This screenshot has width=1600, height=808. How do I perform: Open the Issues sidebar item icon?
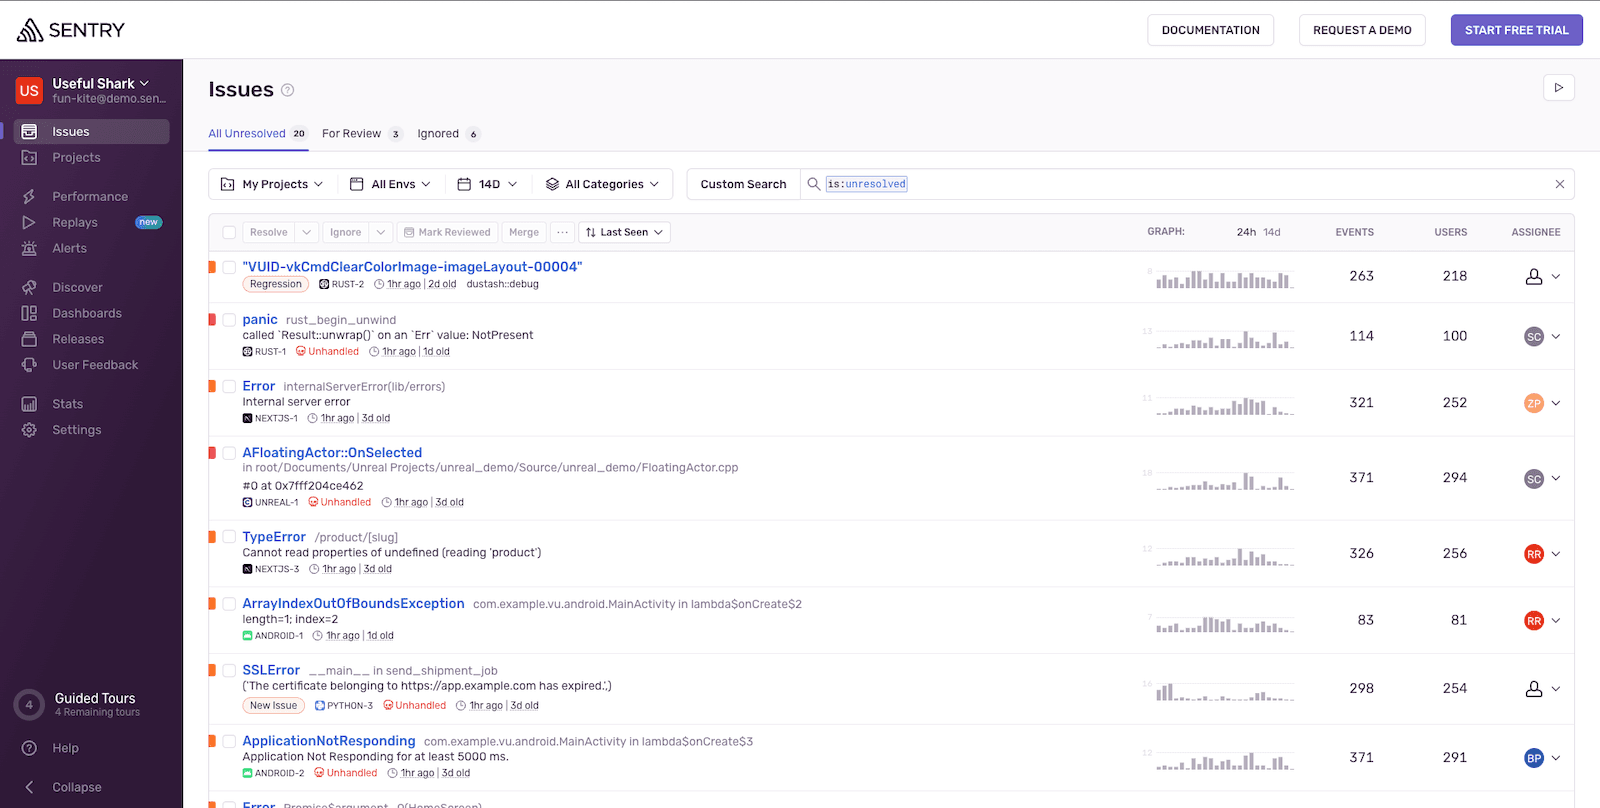(29, 132)
